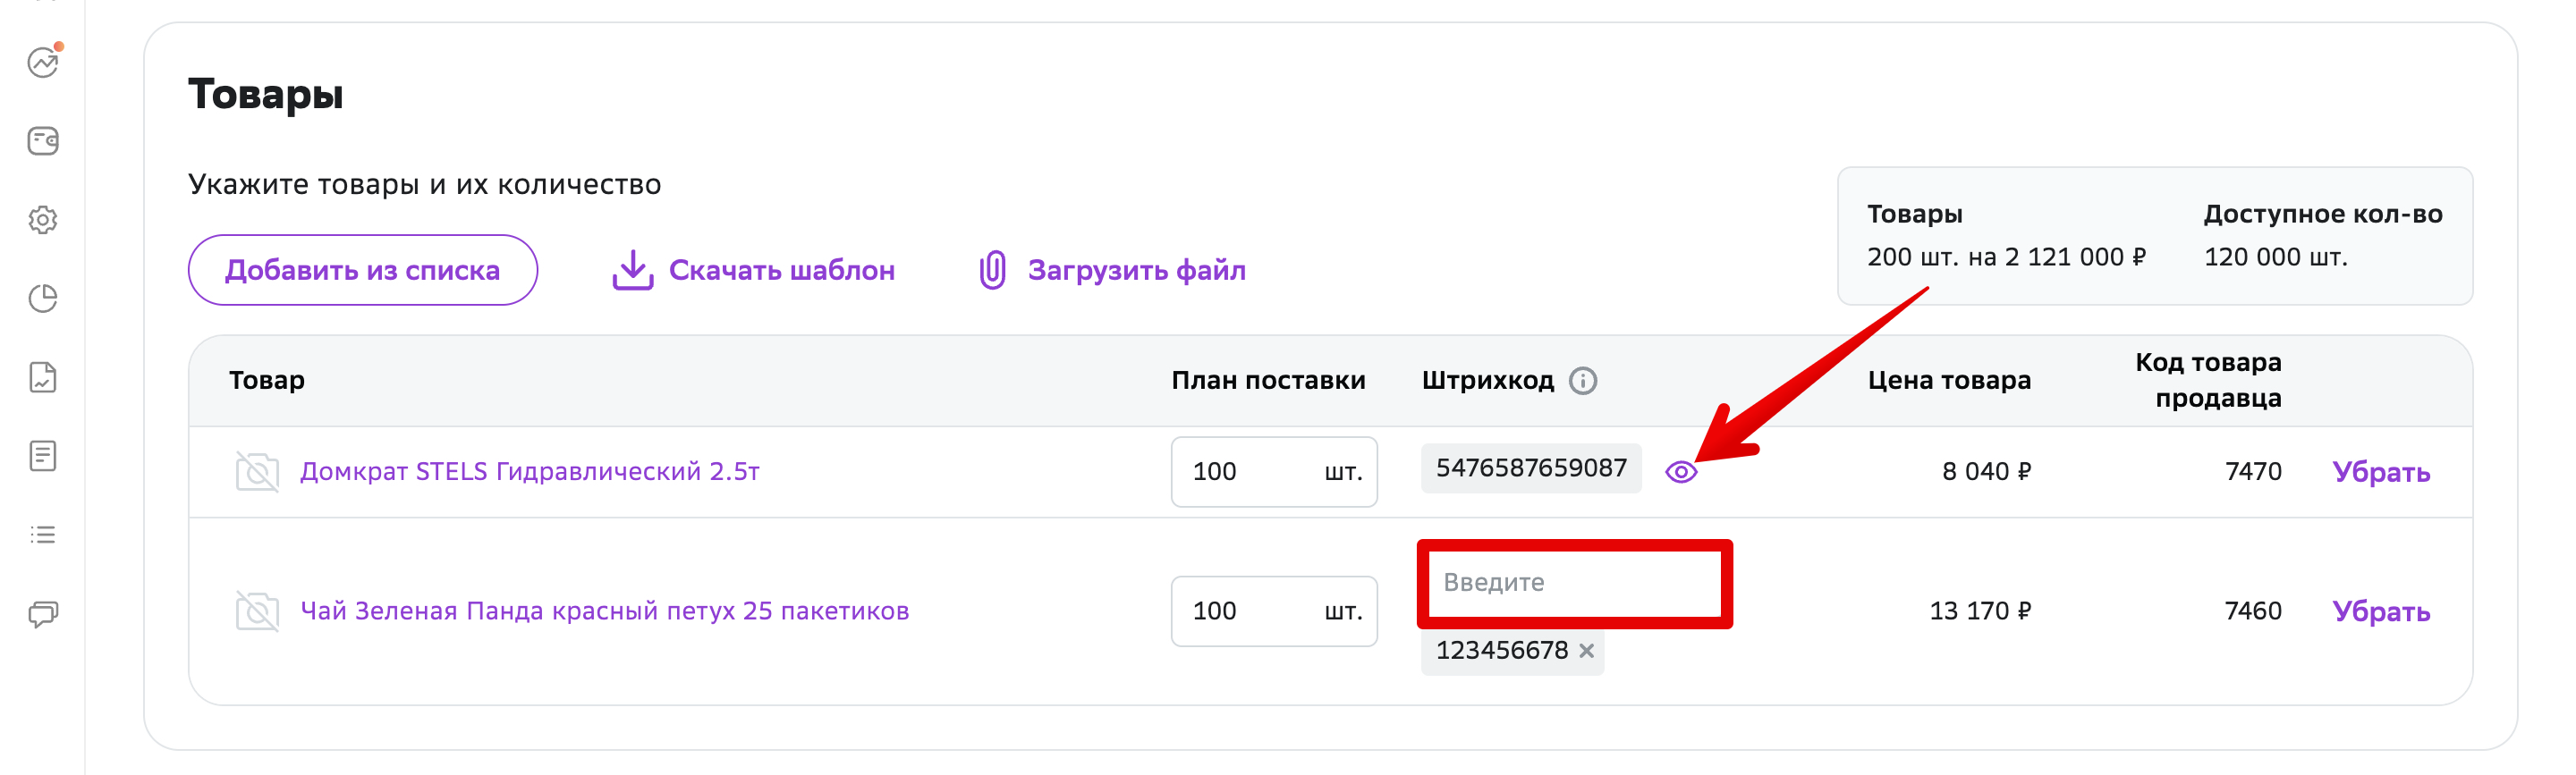This screenshot has width=2576, height=775.
Task: Open the pie chart sidebar icon
Action: [x=43, y=298]
